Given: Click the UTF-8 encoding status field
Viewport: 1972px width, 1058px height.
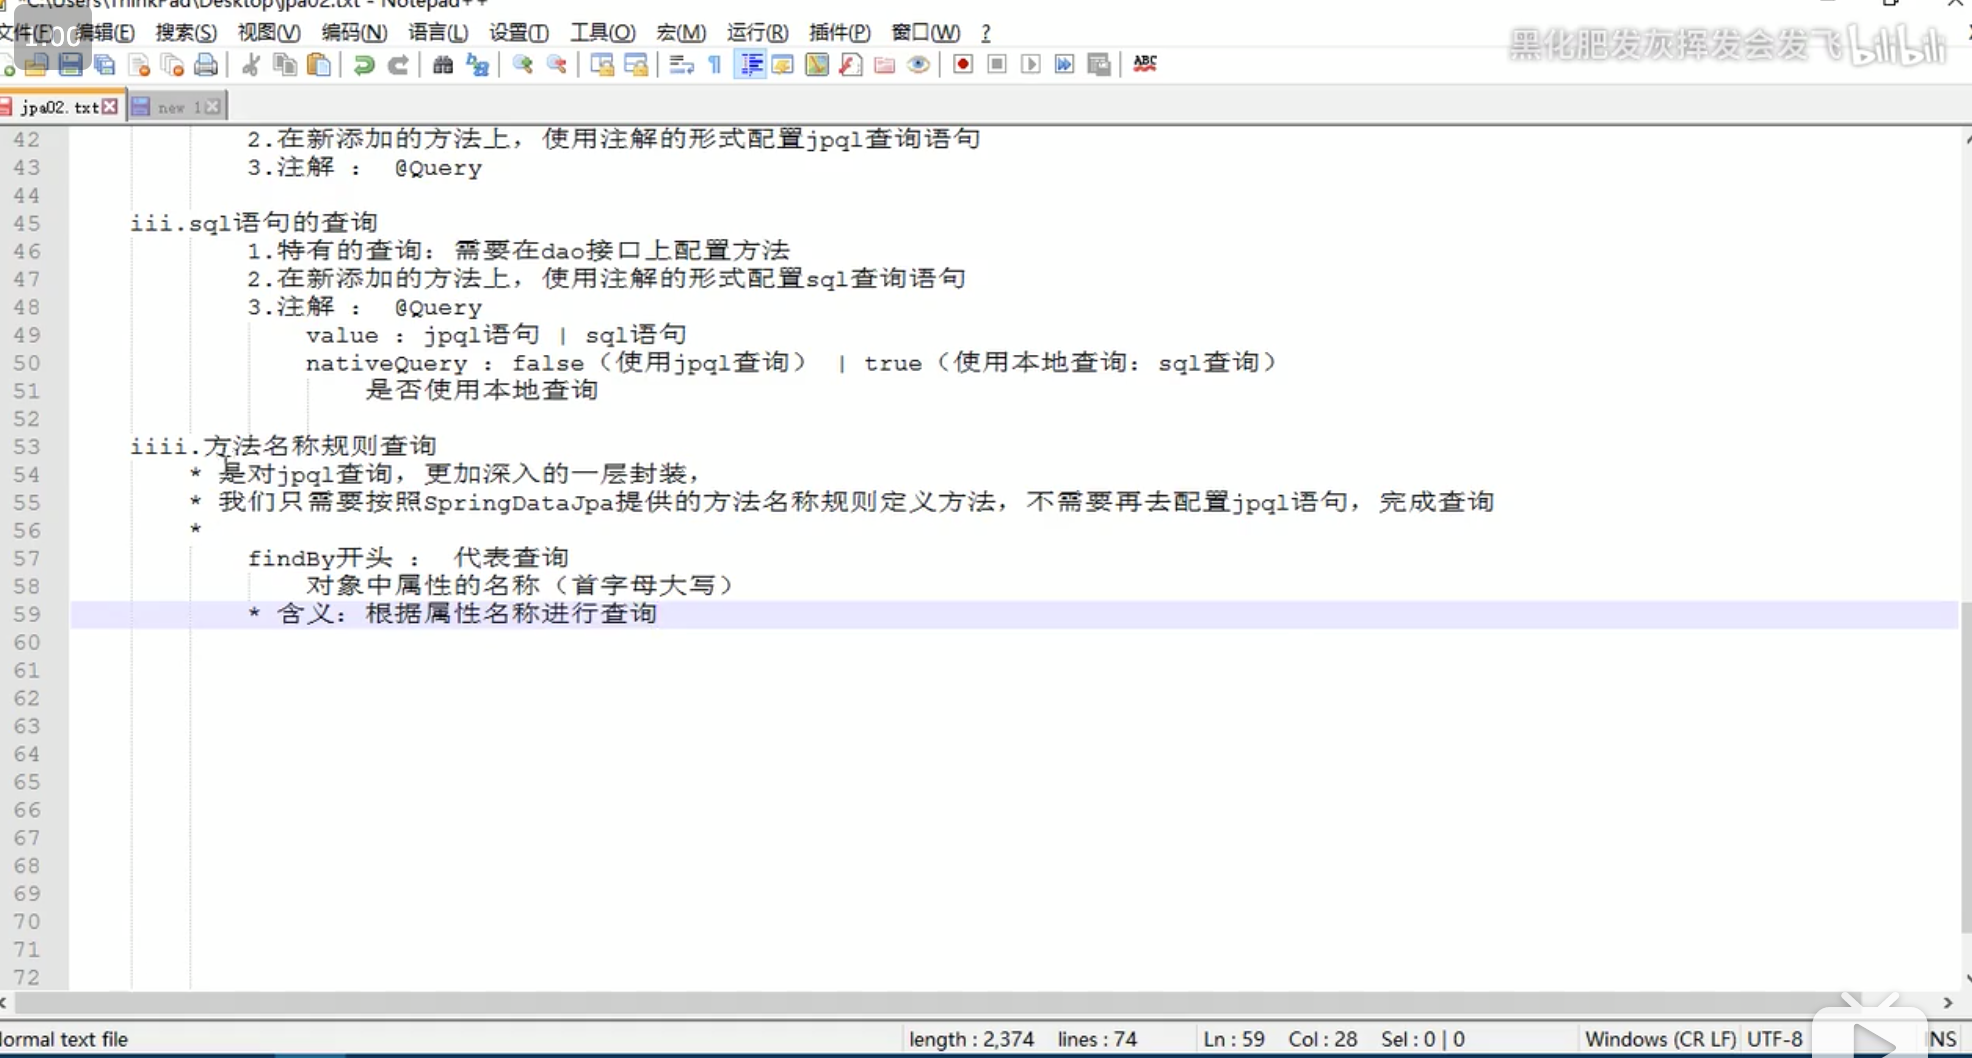Looking at the screenshot, I should (1775, 1039).
